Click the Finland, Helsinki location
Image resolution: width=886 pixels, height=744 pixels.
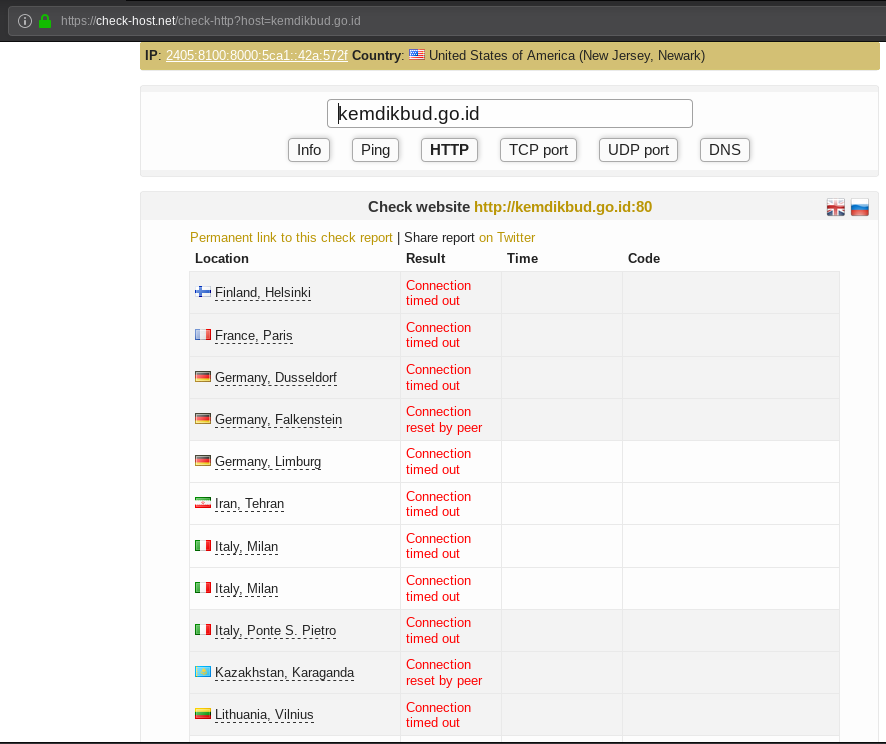point(263,293)
